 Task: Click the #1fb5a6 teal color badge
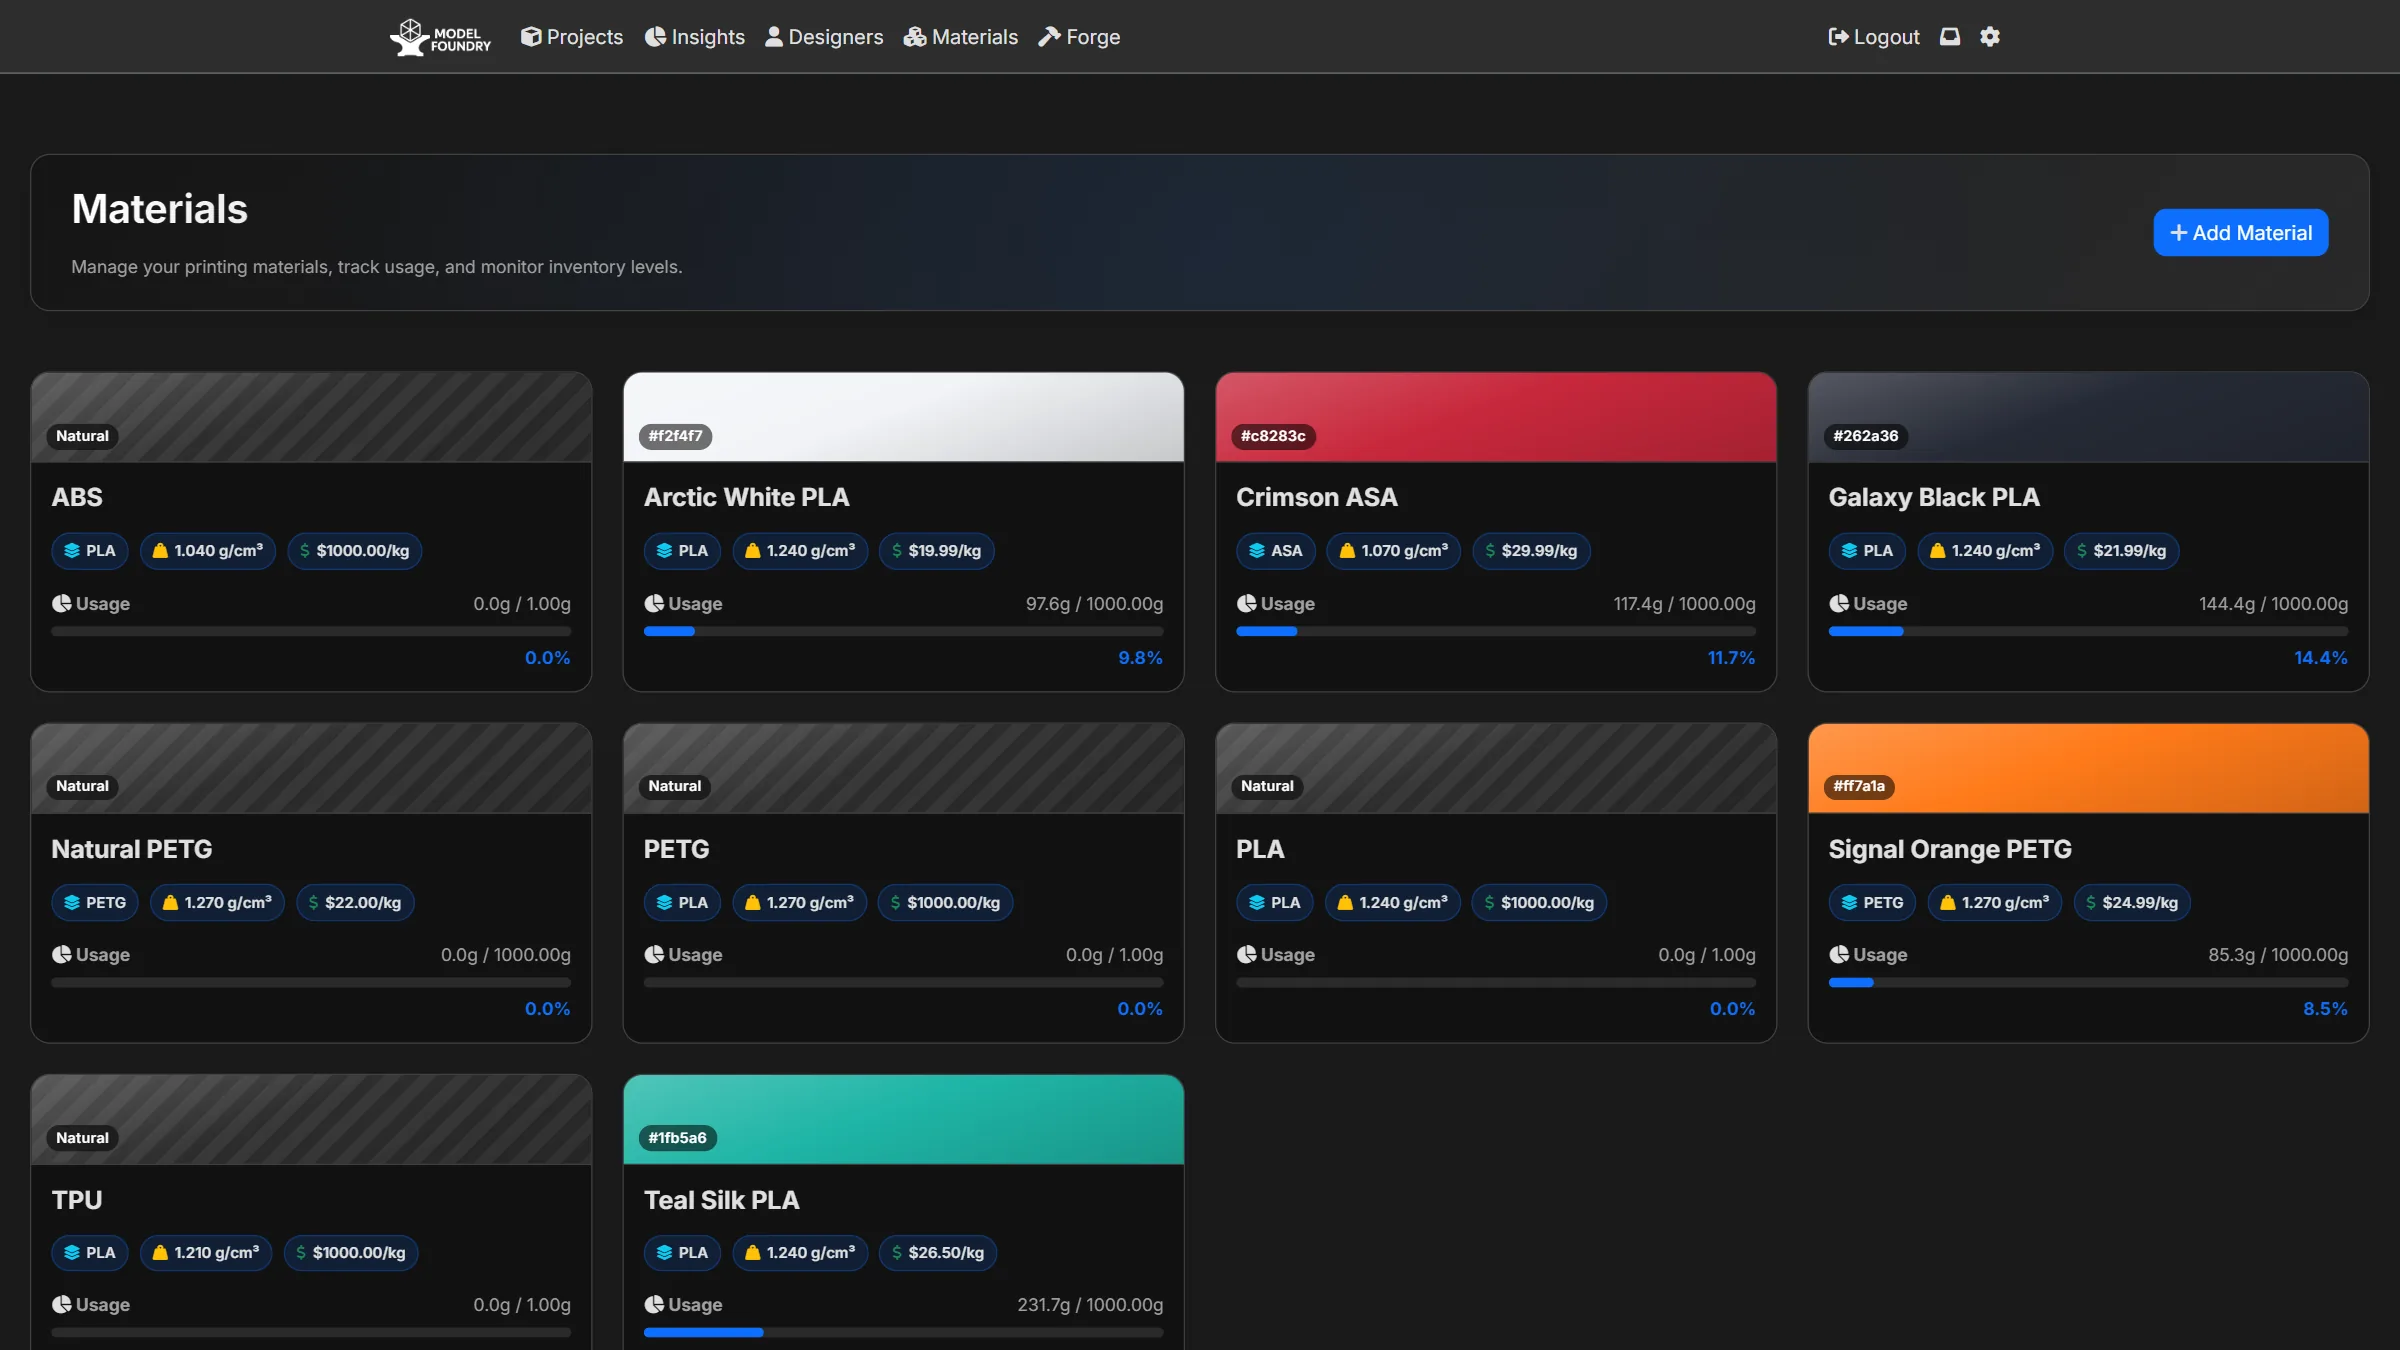pyautogui.click(x=677, y=1138)
